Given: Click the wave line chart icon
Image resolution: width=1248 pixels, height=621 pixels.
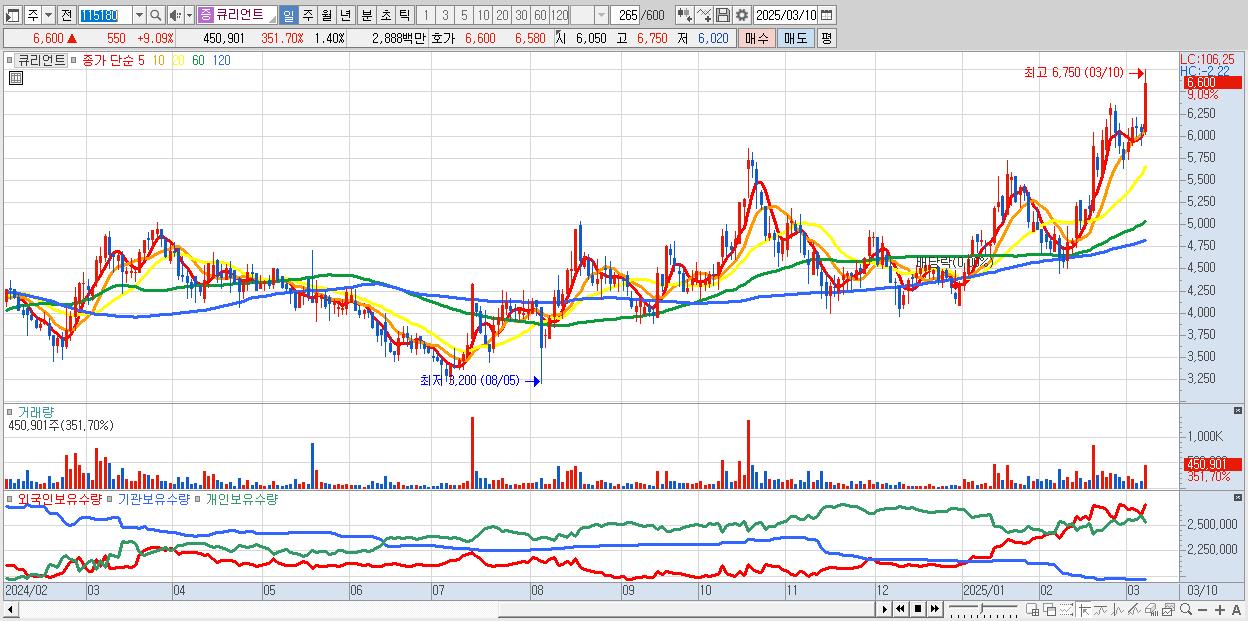Looking at the screenshot, I should pos(1101,609).
